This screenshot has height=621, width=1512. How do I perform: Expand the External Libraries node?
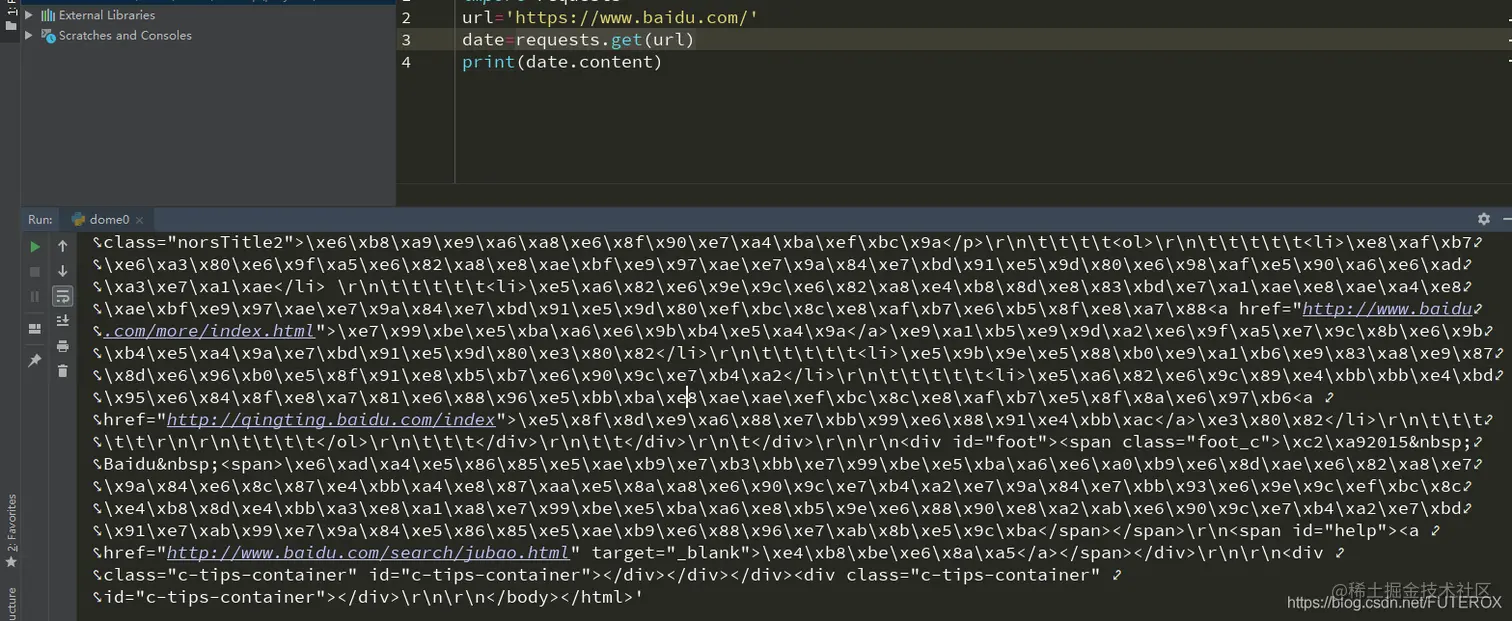tap(29, 15)
